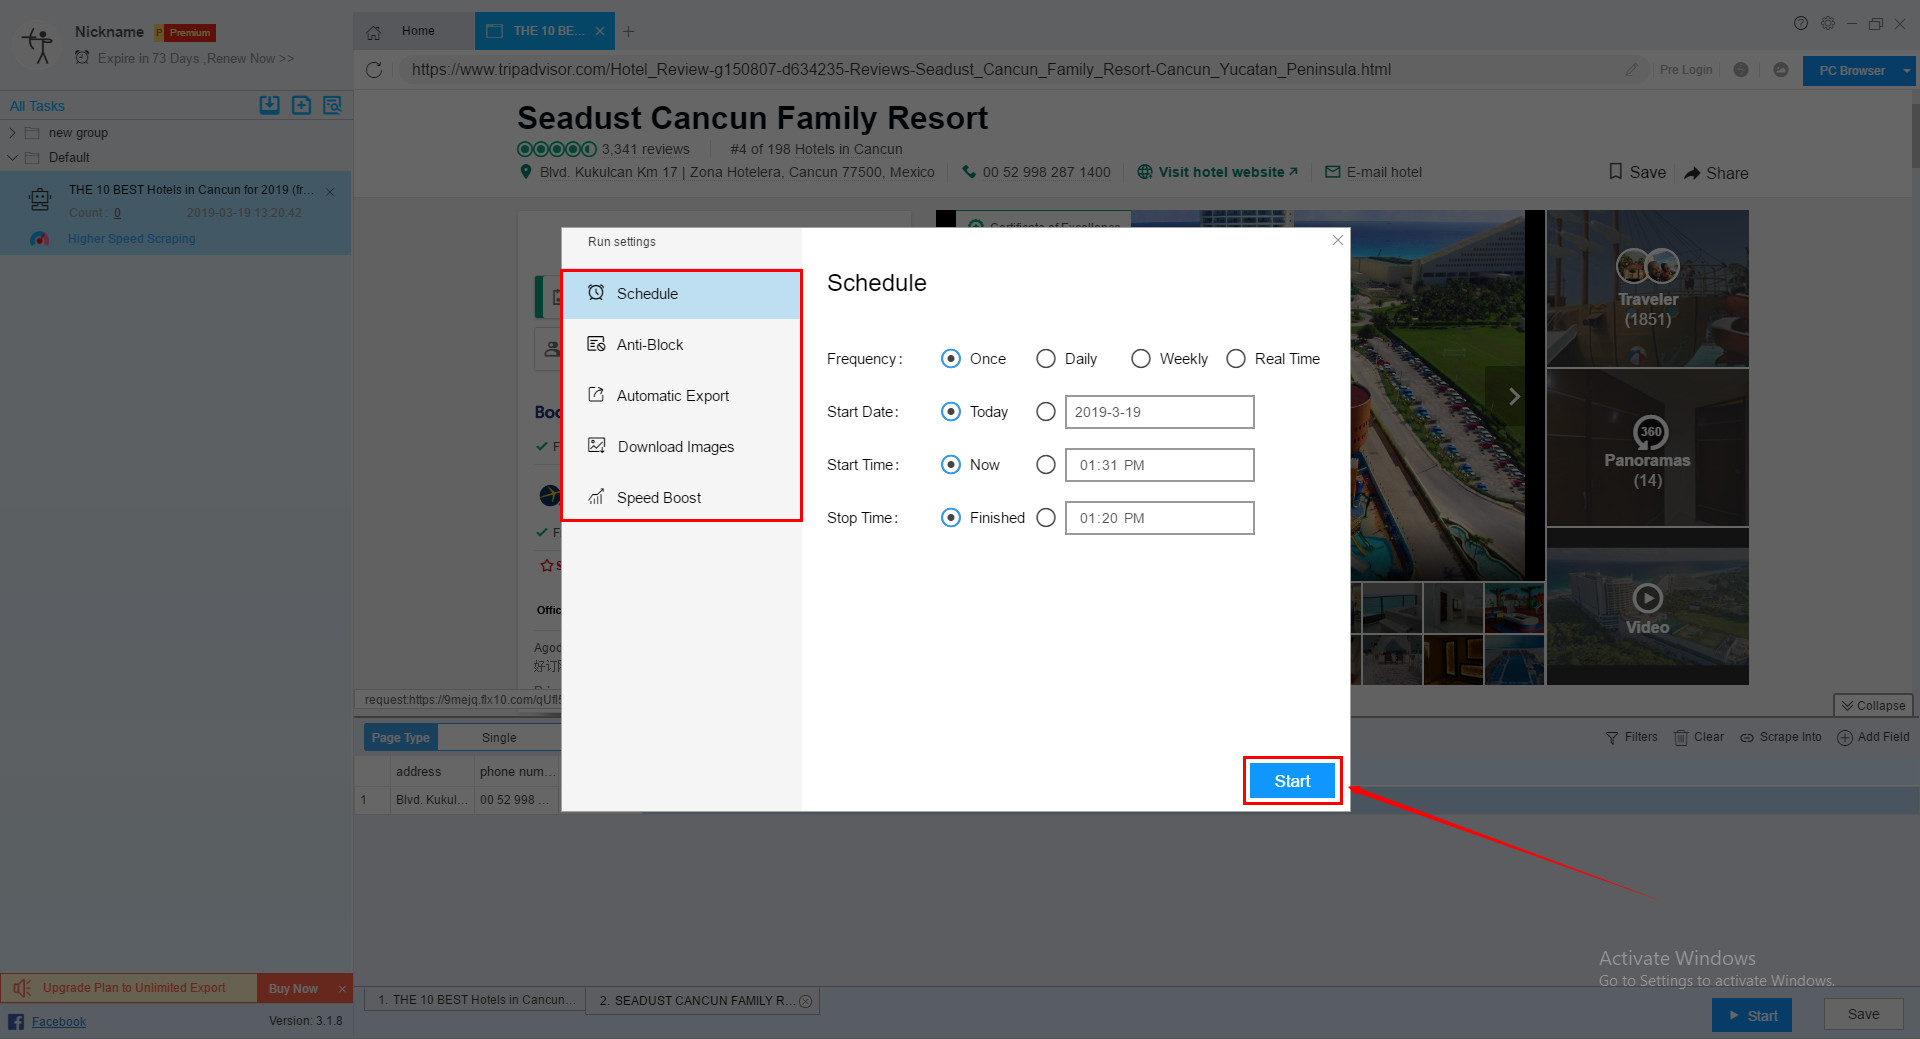Image resolution: width=1920 pixels, height=1039 pixels.
Task: Click the bottom Save button
Action: tap(1863, 1014)
